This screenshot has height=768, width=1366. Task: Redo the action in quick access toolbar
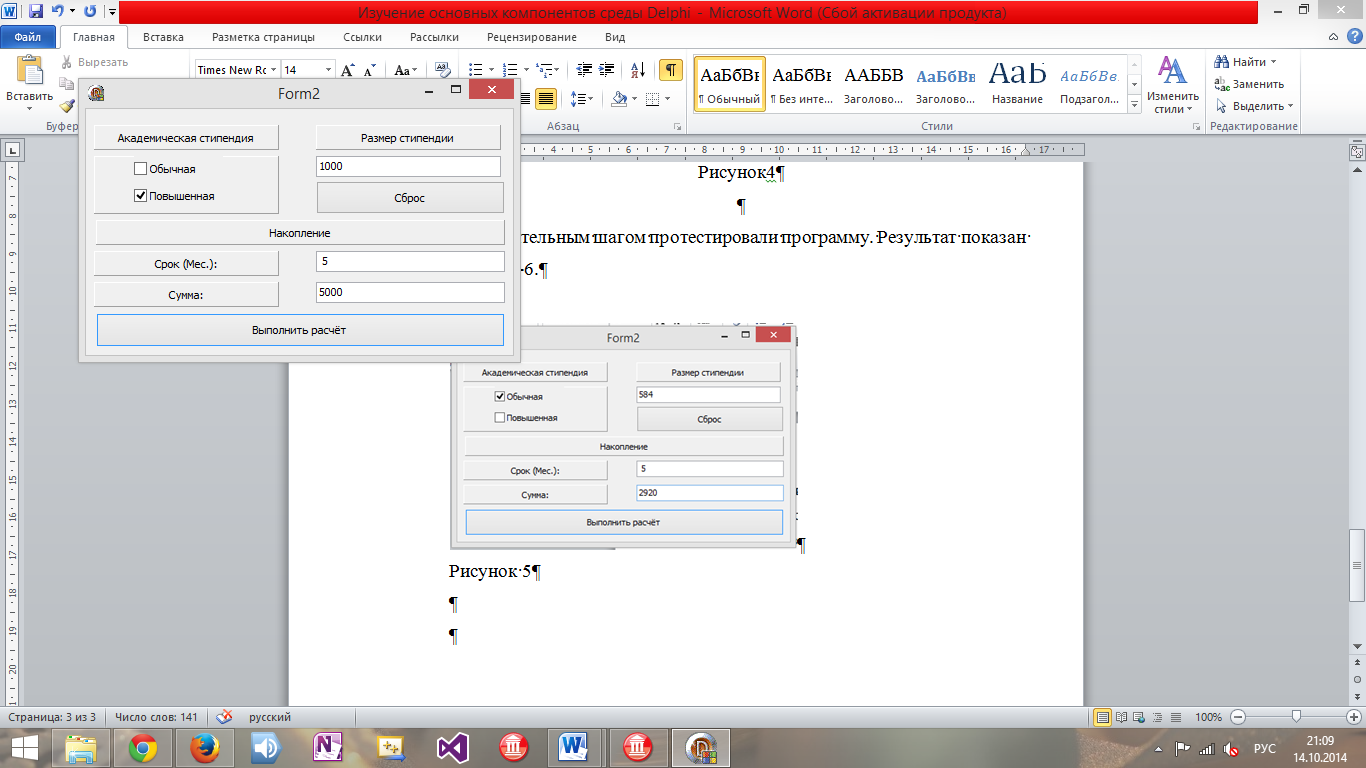(90, 12)
